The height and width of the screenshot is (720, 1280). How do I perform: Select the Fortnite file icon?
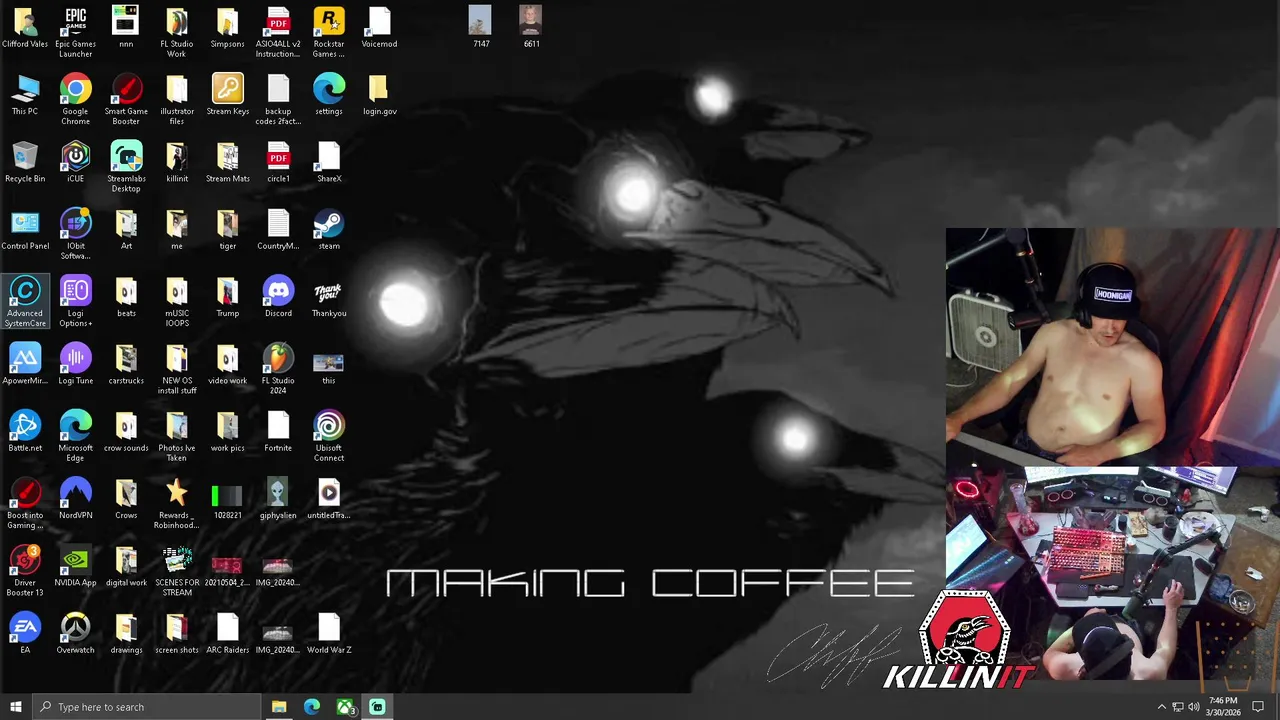pos(278,430)
